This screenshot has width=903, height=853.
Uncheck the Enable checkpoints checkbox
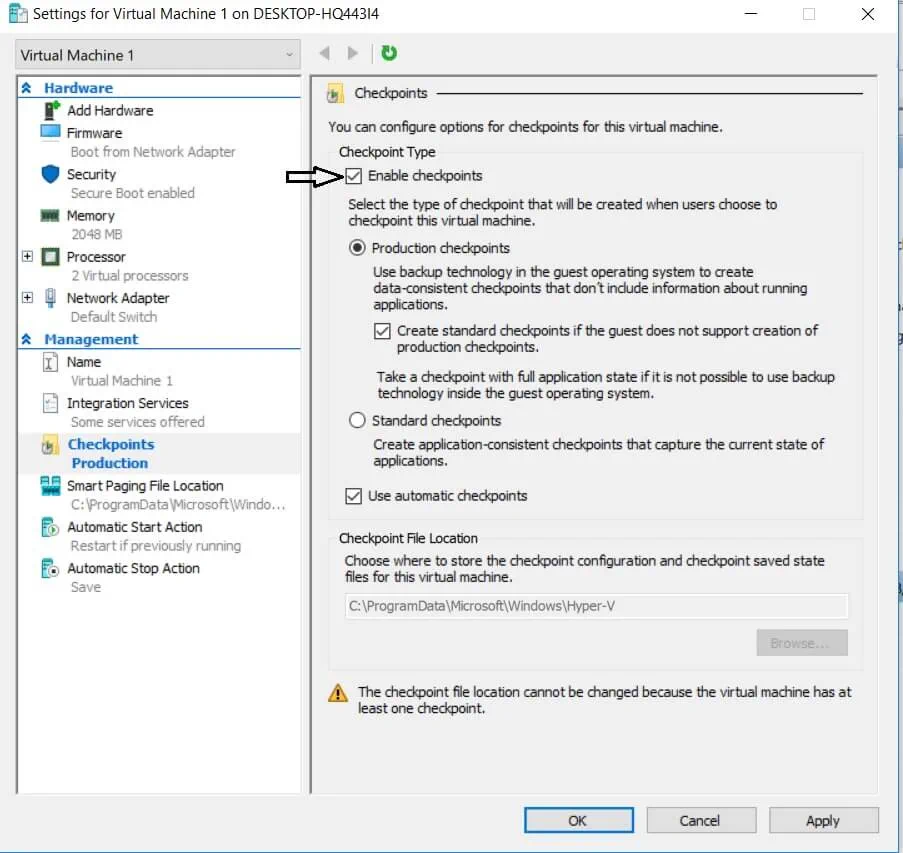click(x=354, y=176)
